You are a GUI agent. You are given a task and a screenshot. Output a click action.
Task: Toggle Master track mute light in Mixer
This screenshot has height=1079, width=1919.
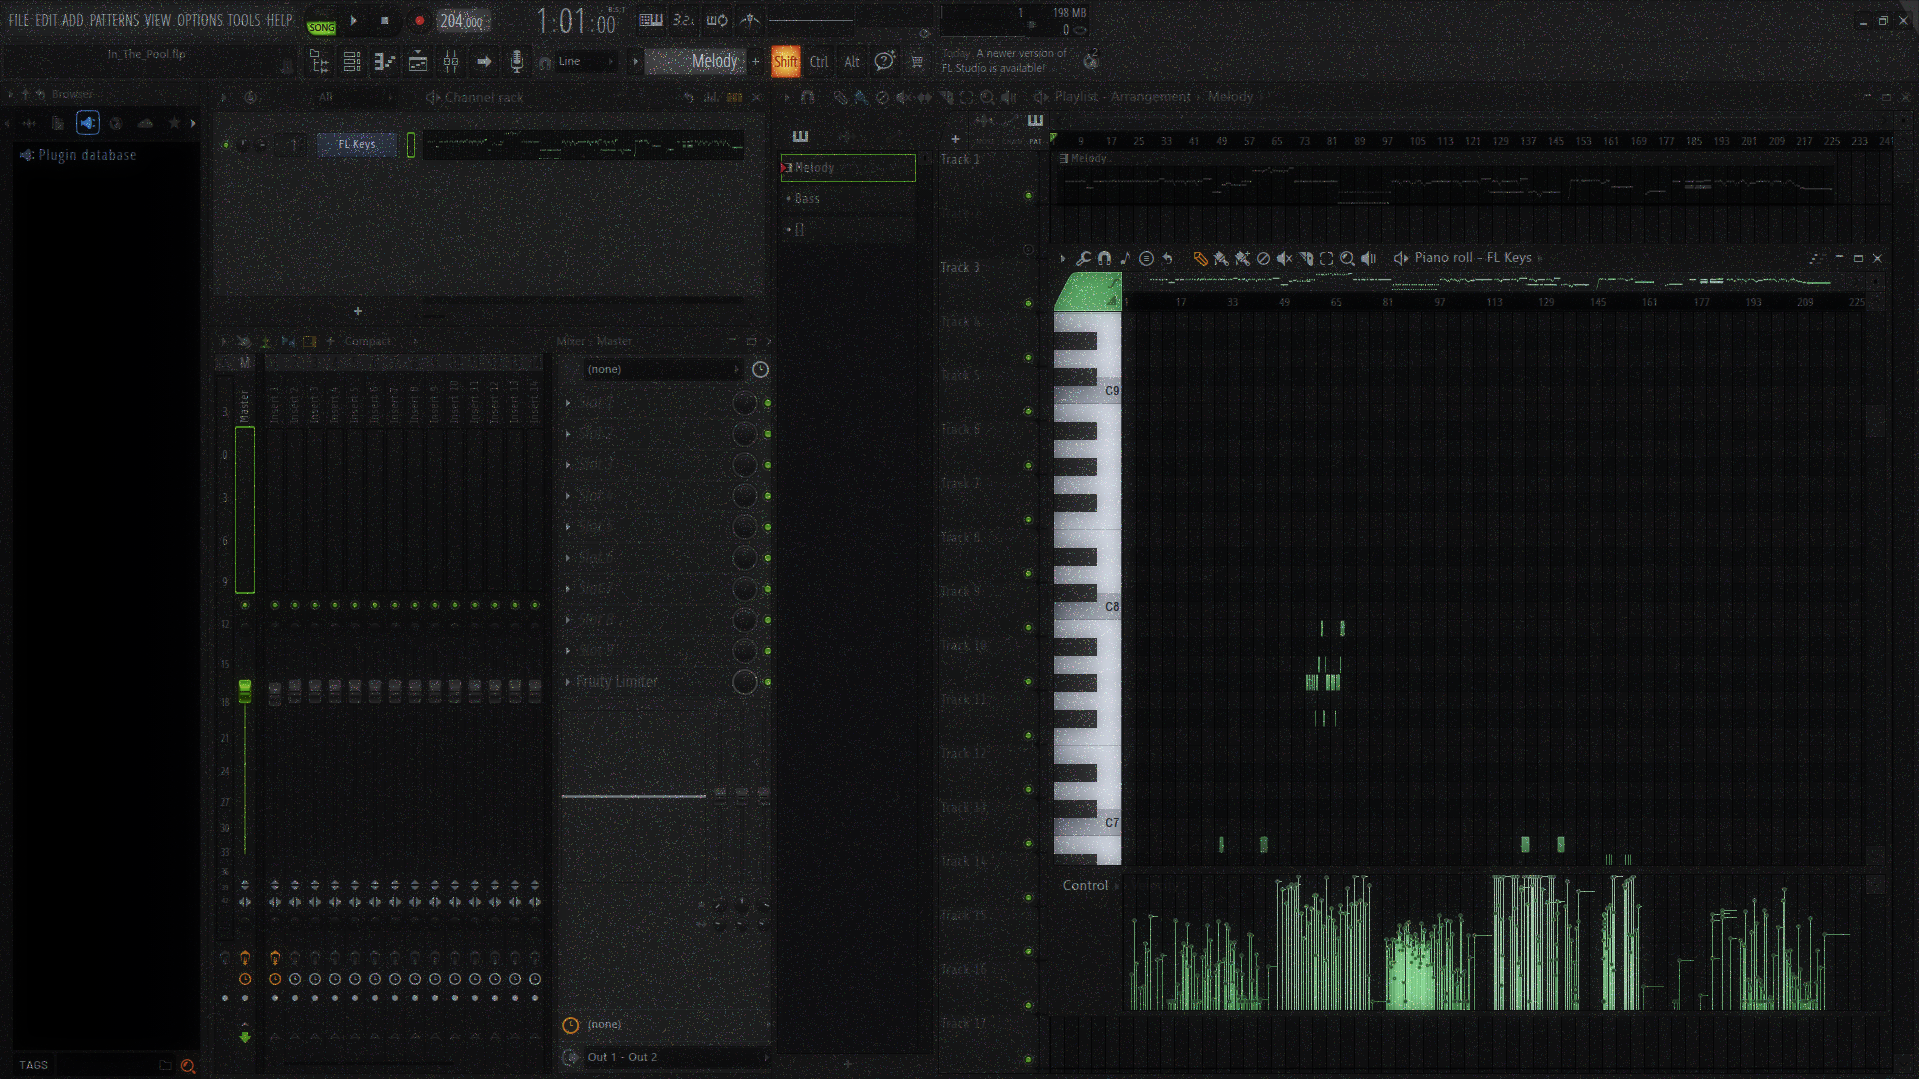coord(245,606)
